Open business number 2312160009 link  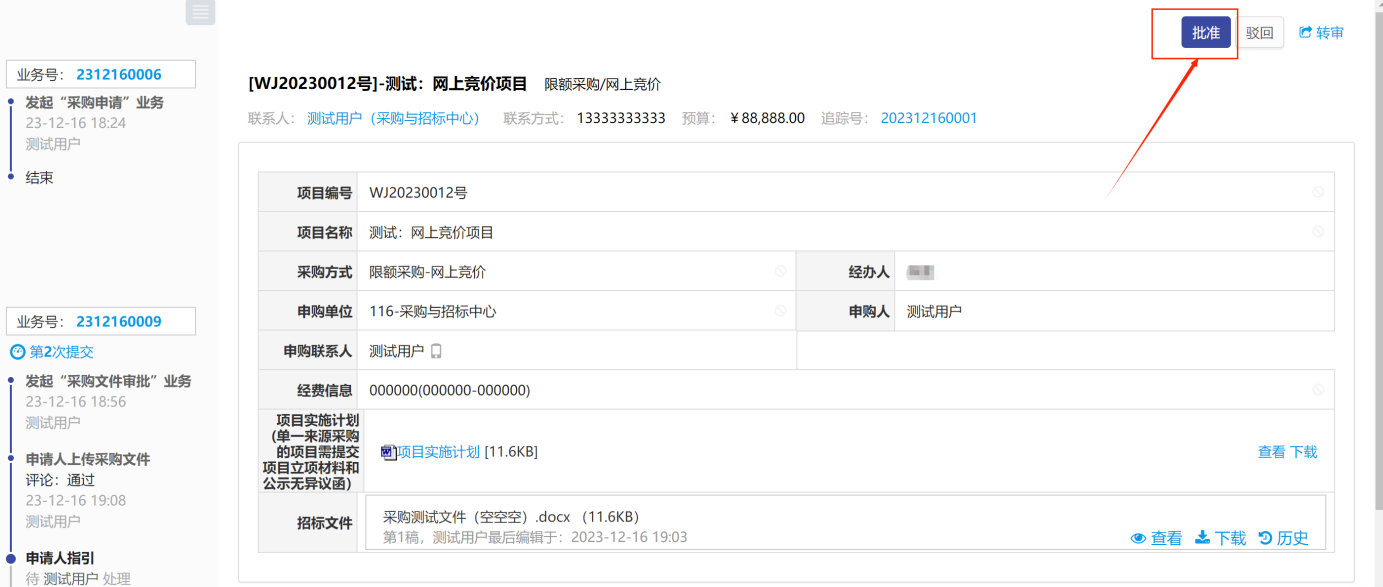(x=118, y=321)
